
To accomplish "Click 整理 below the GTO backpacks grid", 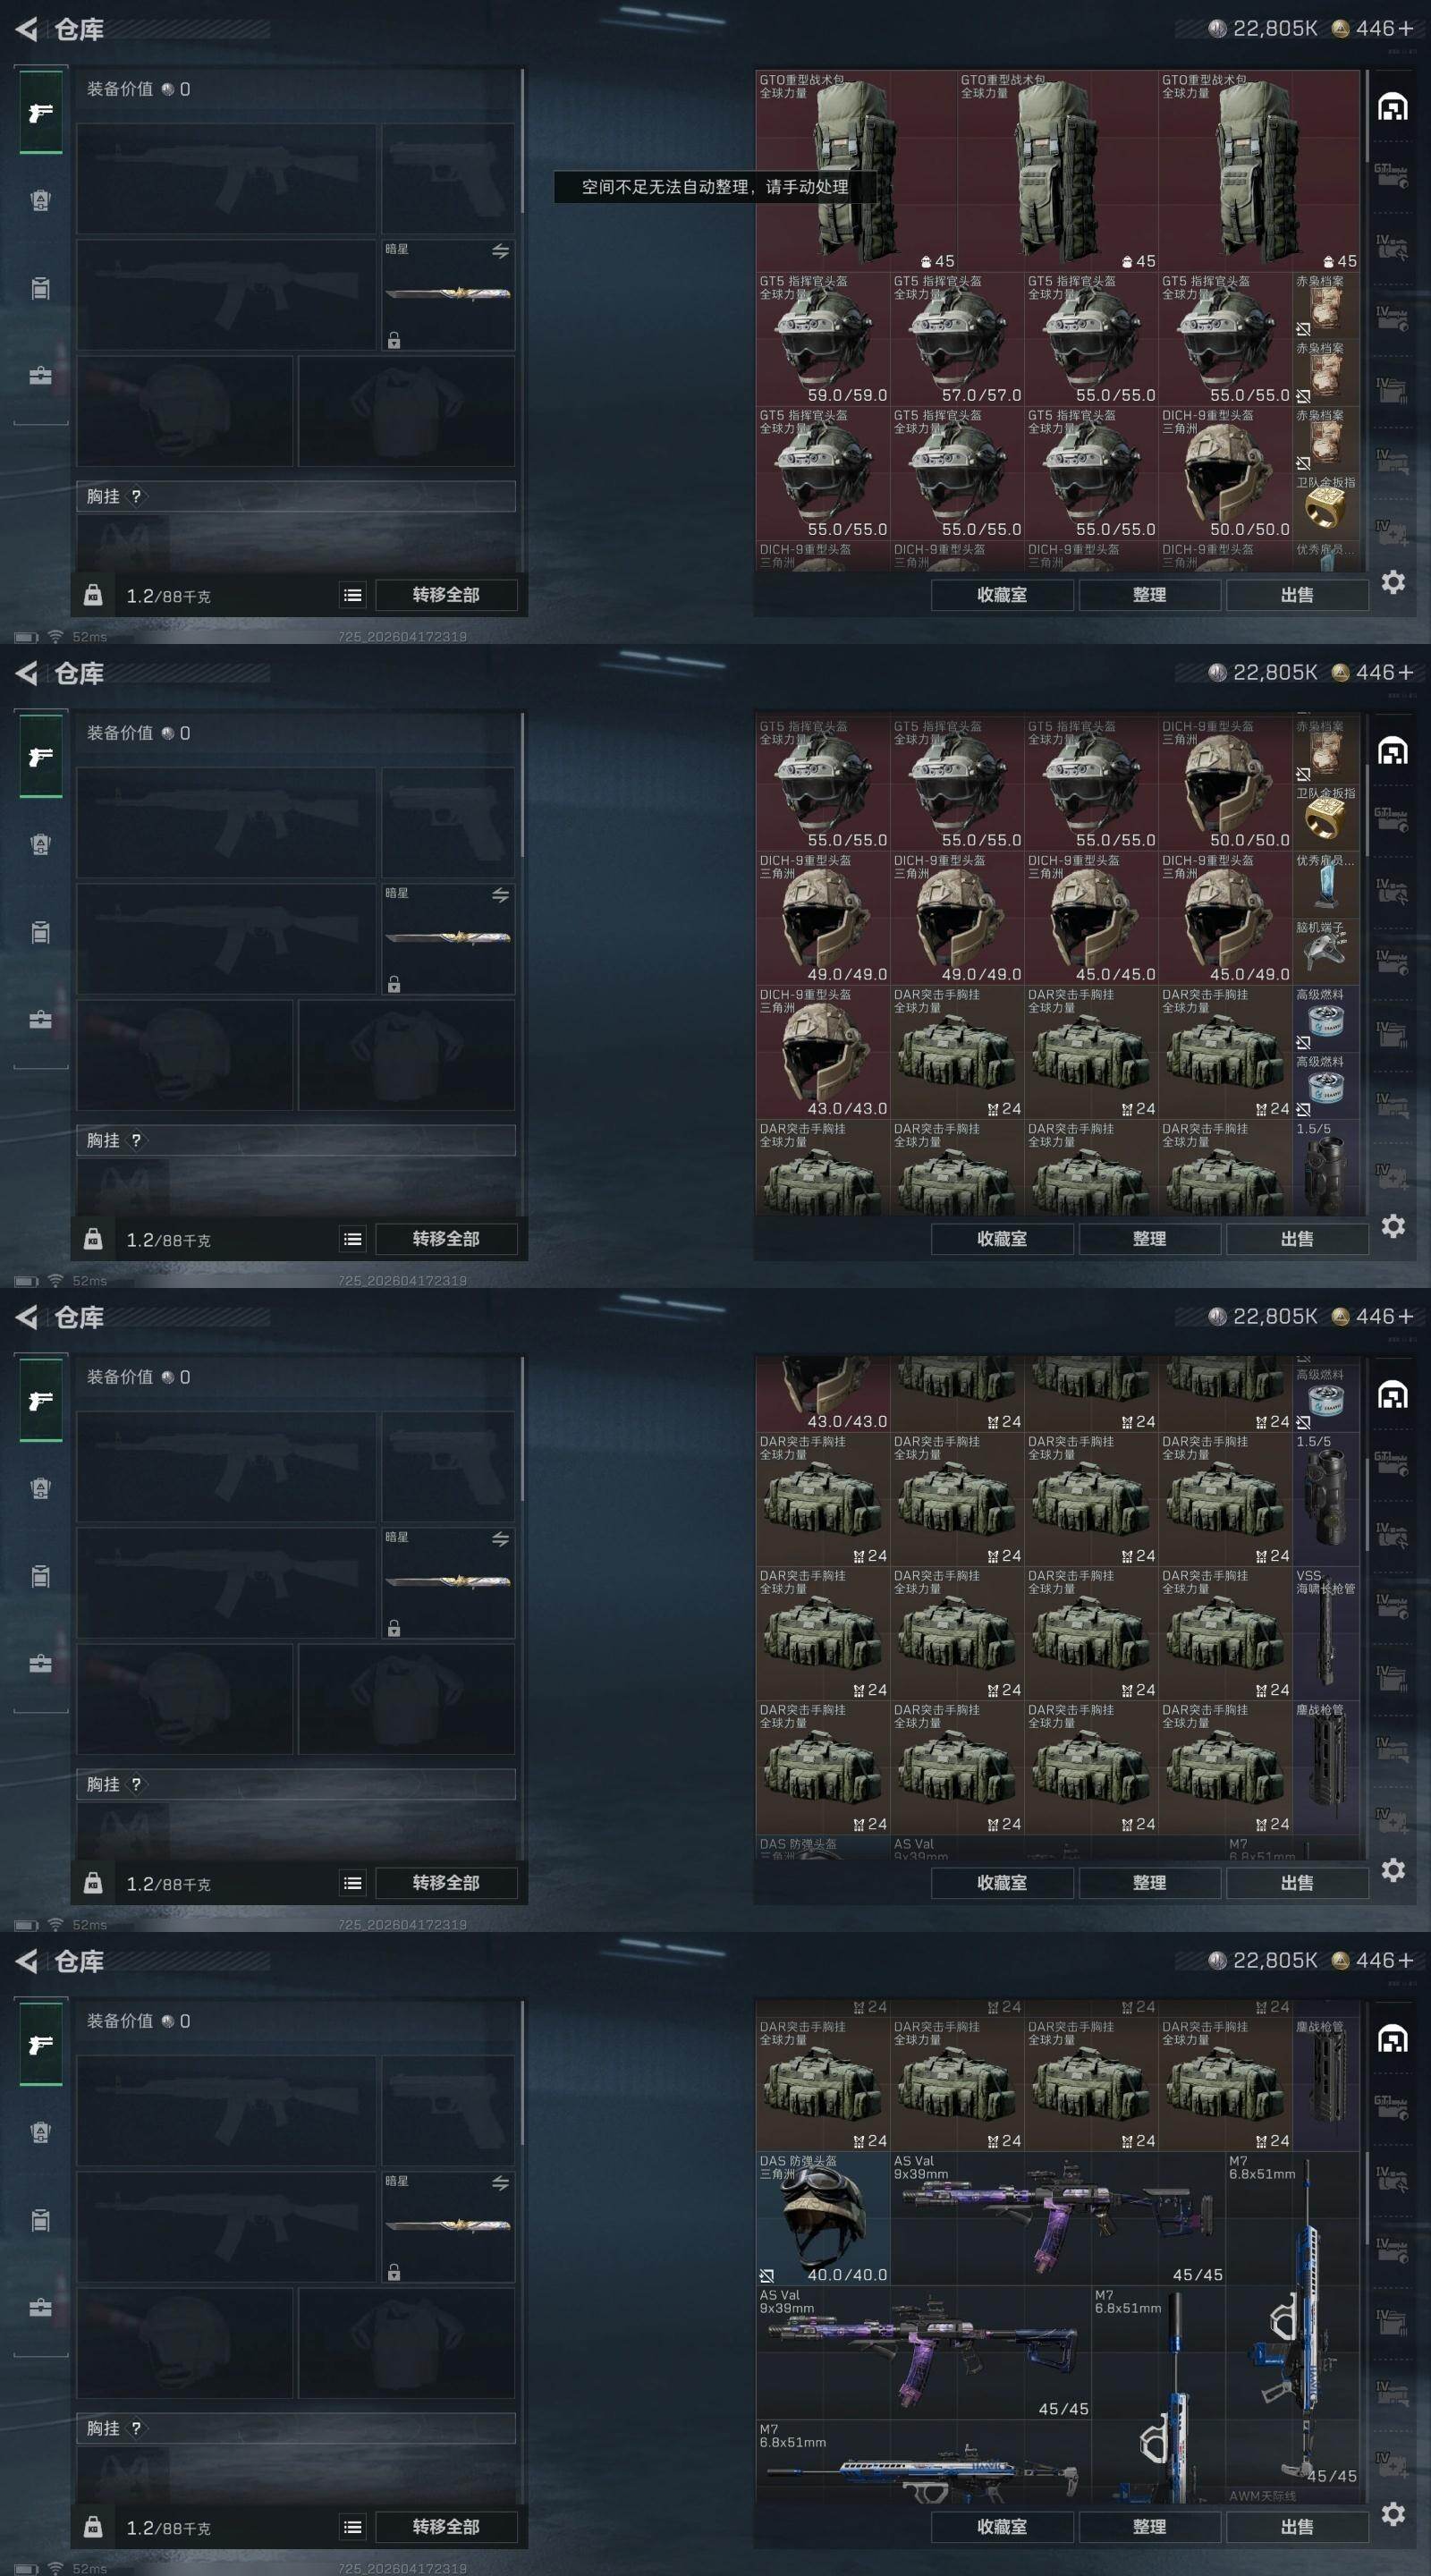I will point(1149,595).
